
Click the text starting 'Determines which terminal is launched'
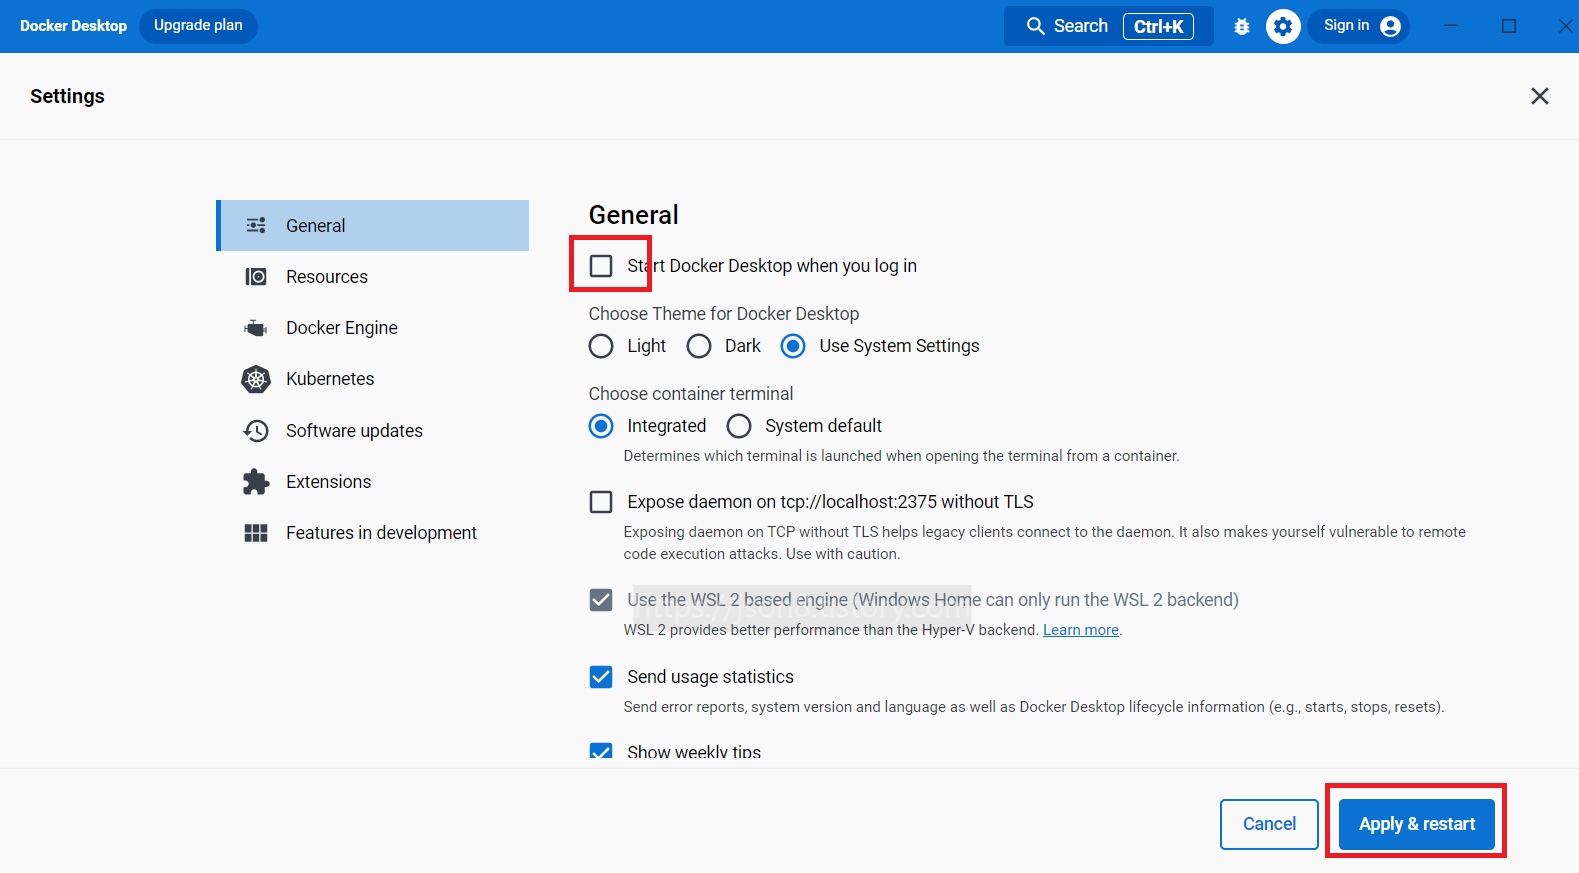pyautogui.click(x=901, y=456)
